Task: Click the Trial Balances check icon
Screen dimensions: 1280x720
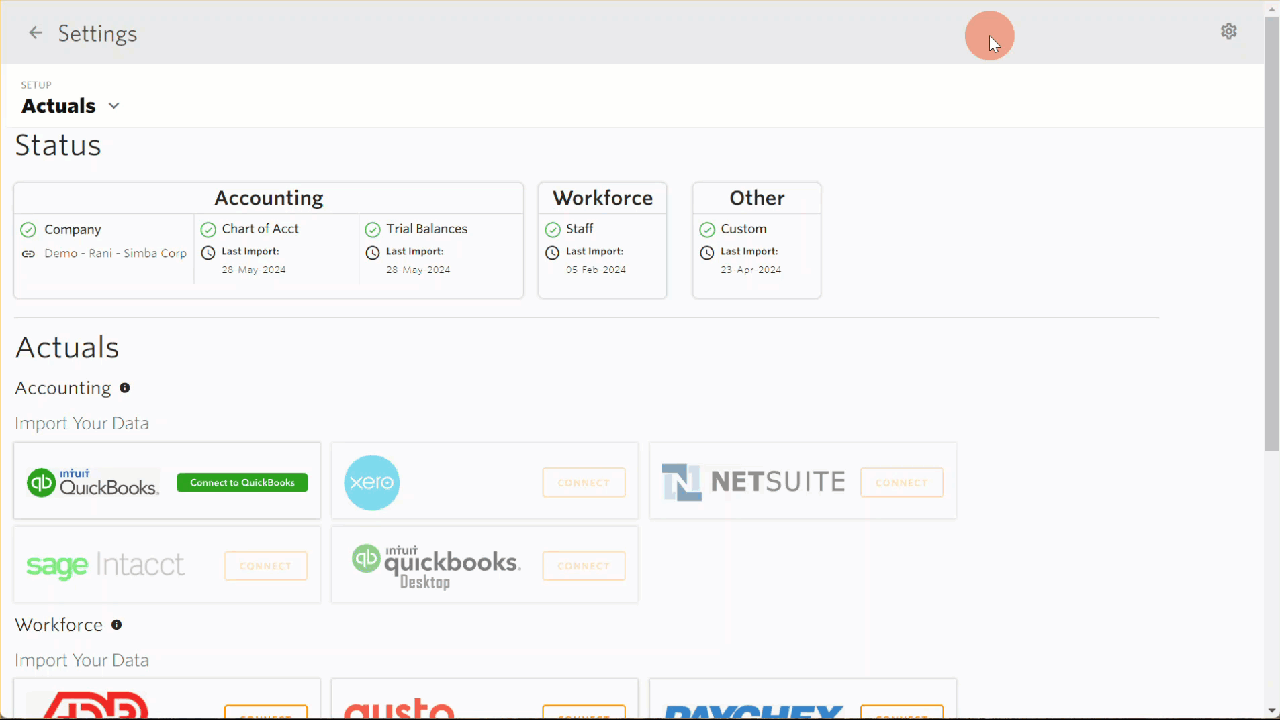Action: pyautogui.click(x=373, y=229)
